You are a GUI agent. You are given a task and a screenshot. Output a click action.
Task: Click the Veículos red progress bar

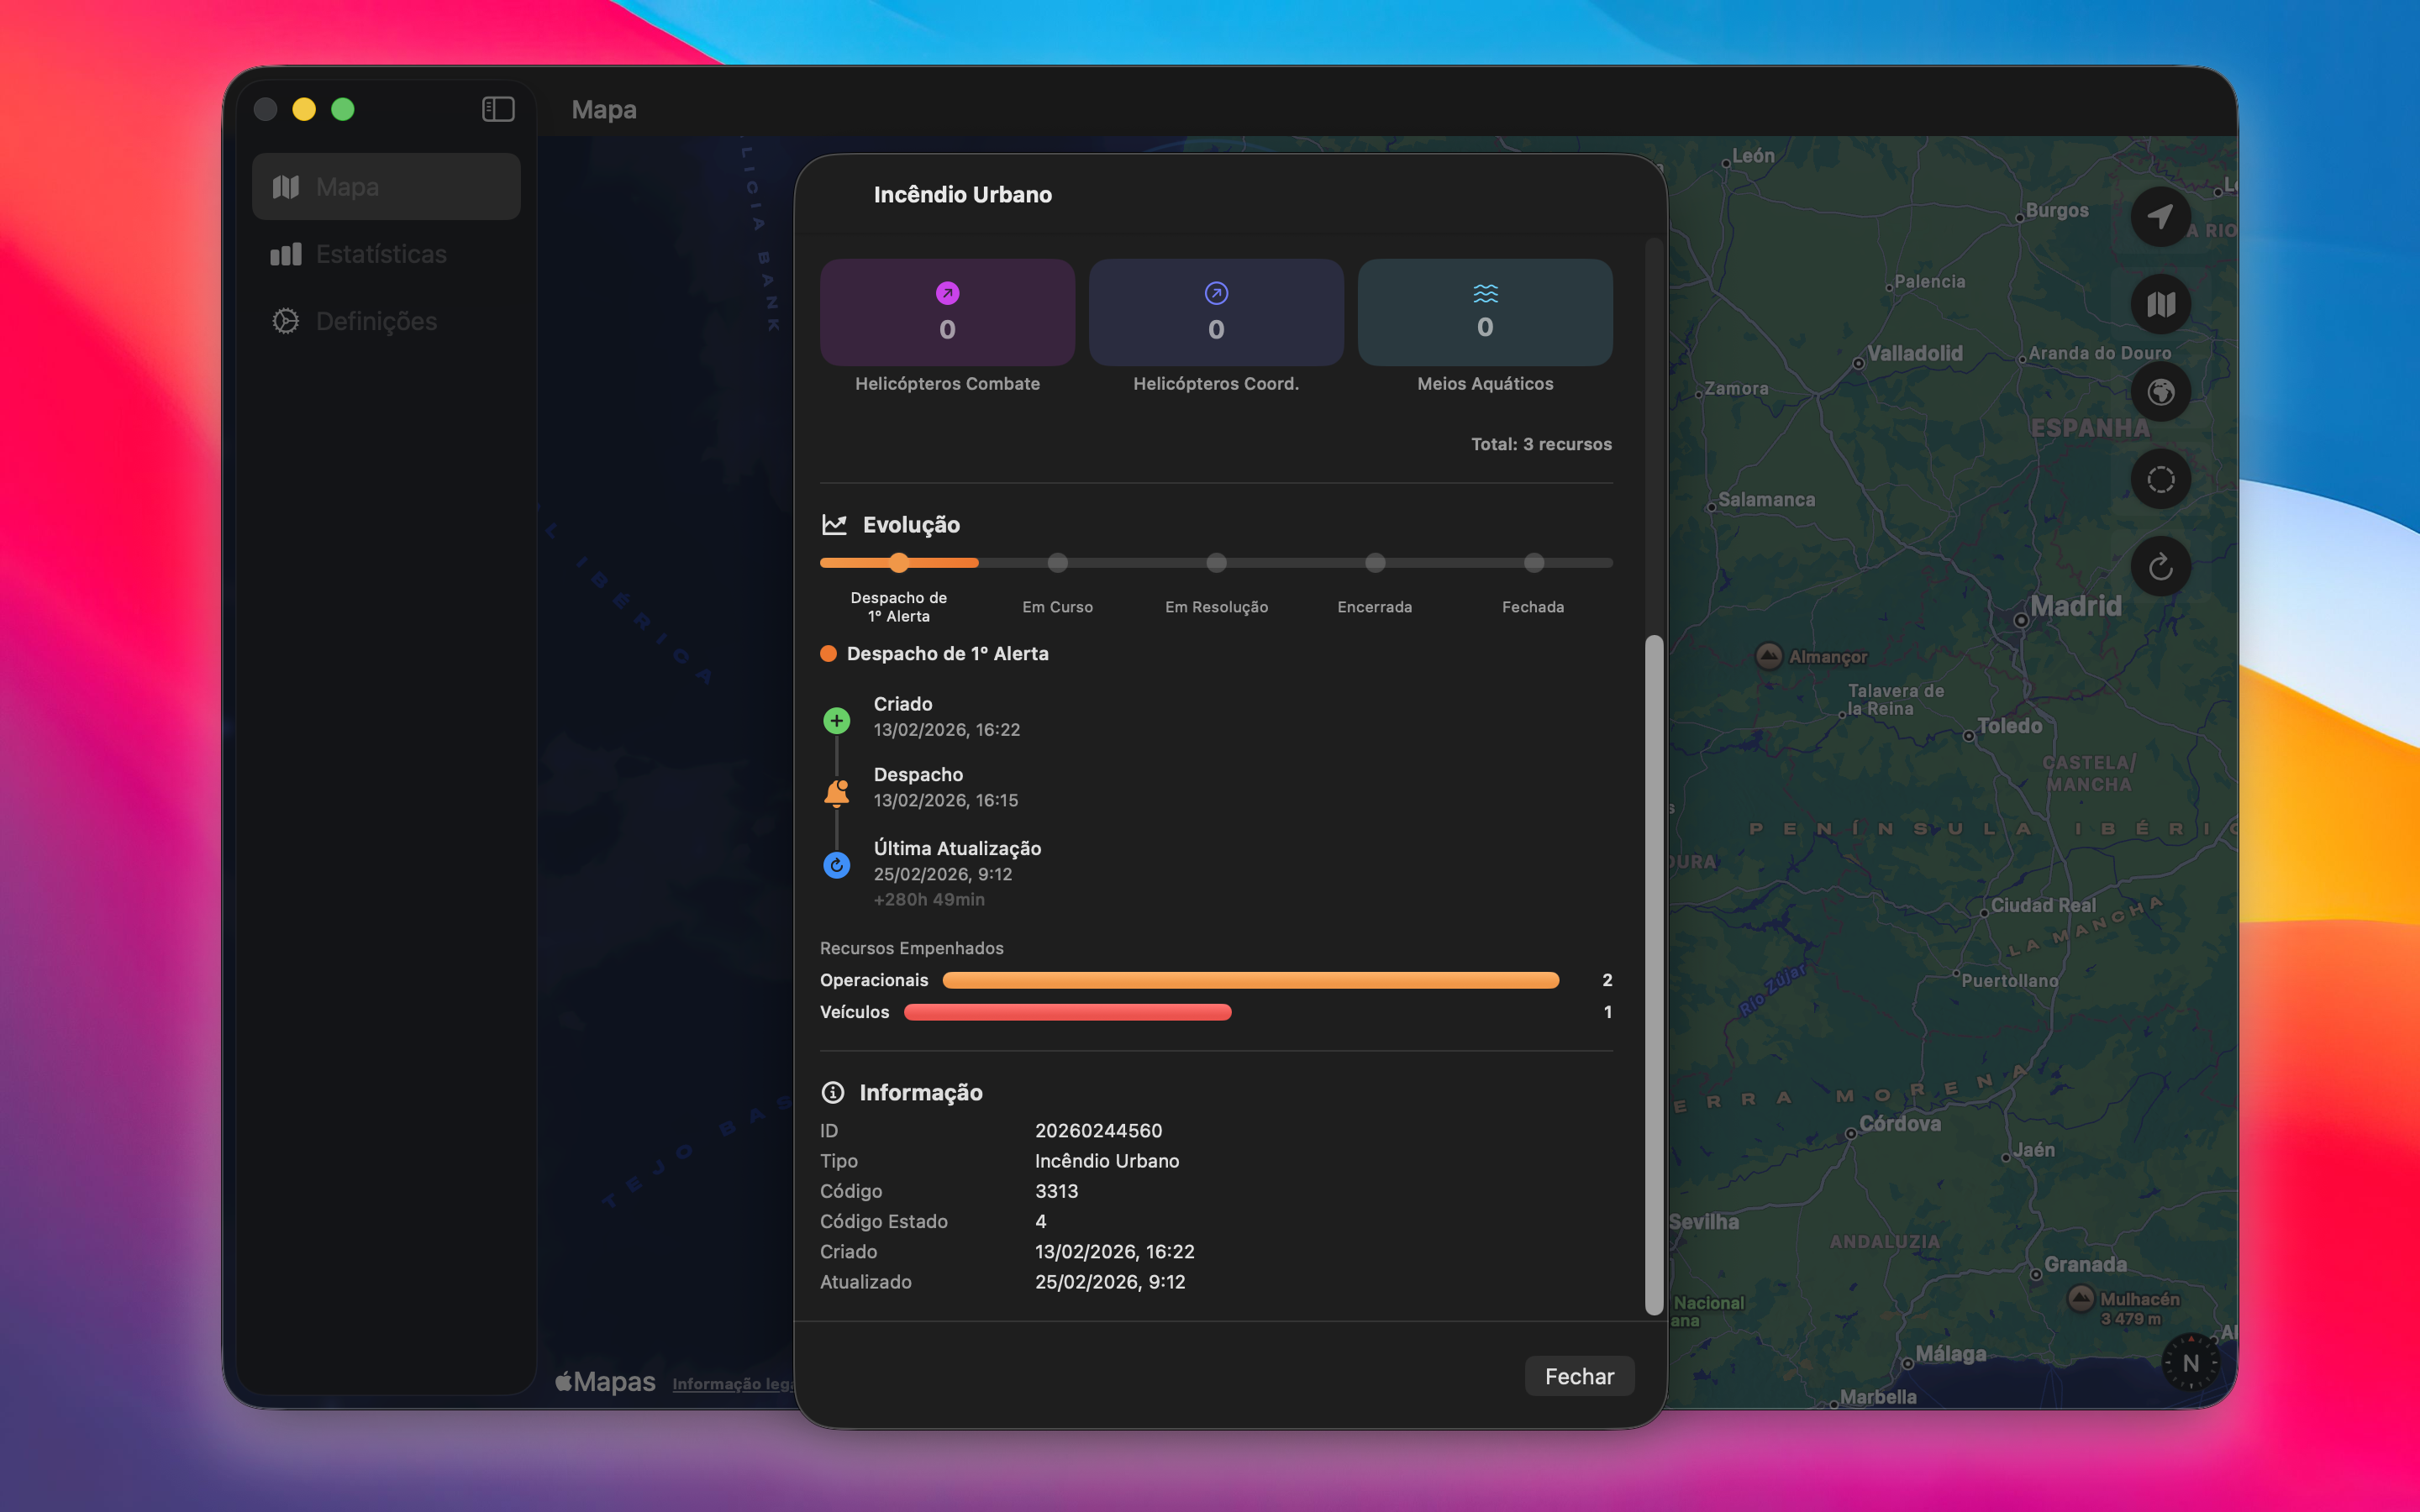pos(1067,1012)
